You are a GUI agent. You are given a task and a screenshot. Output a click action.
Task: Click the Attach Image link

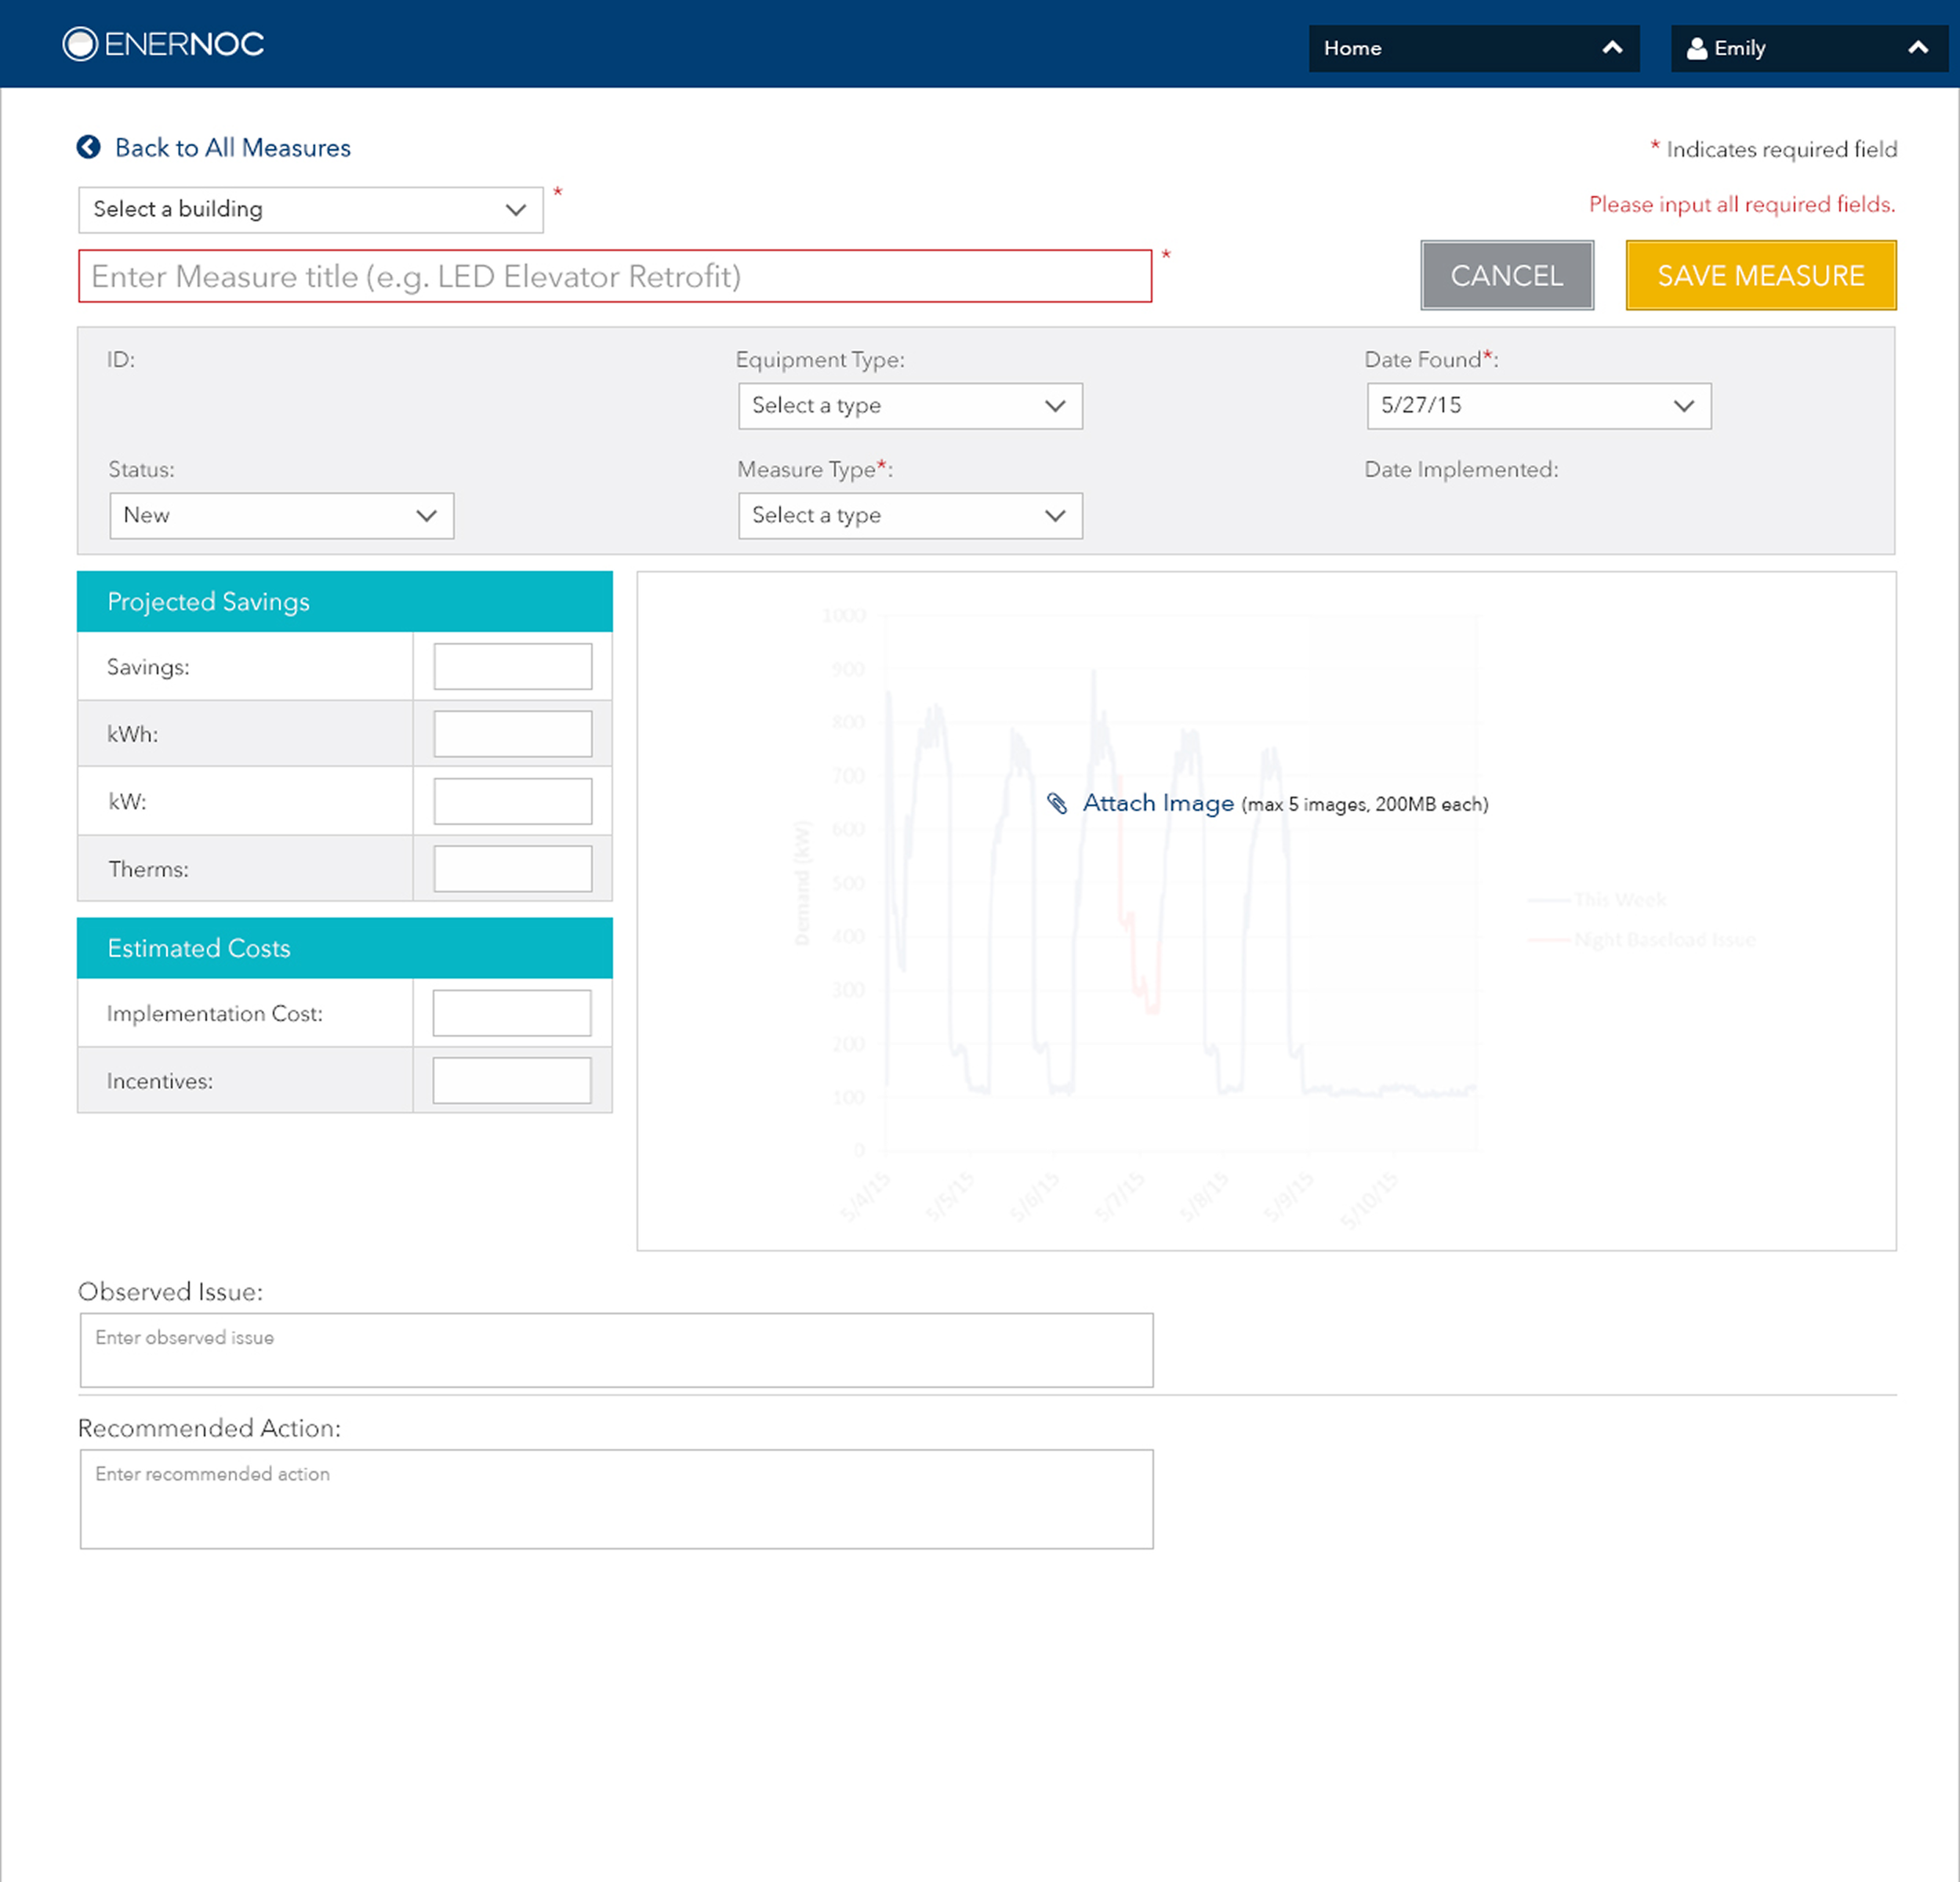click(x=1158, y=803)
